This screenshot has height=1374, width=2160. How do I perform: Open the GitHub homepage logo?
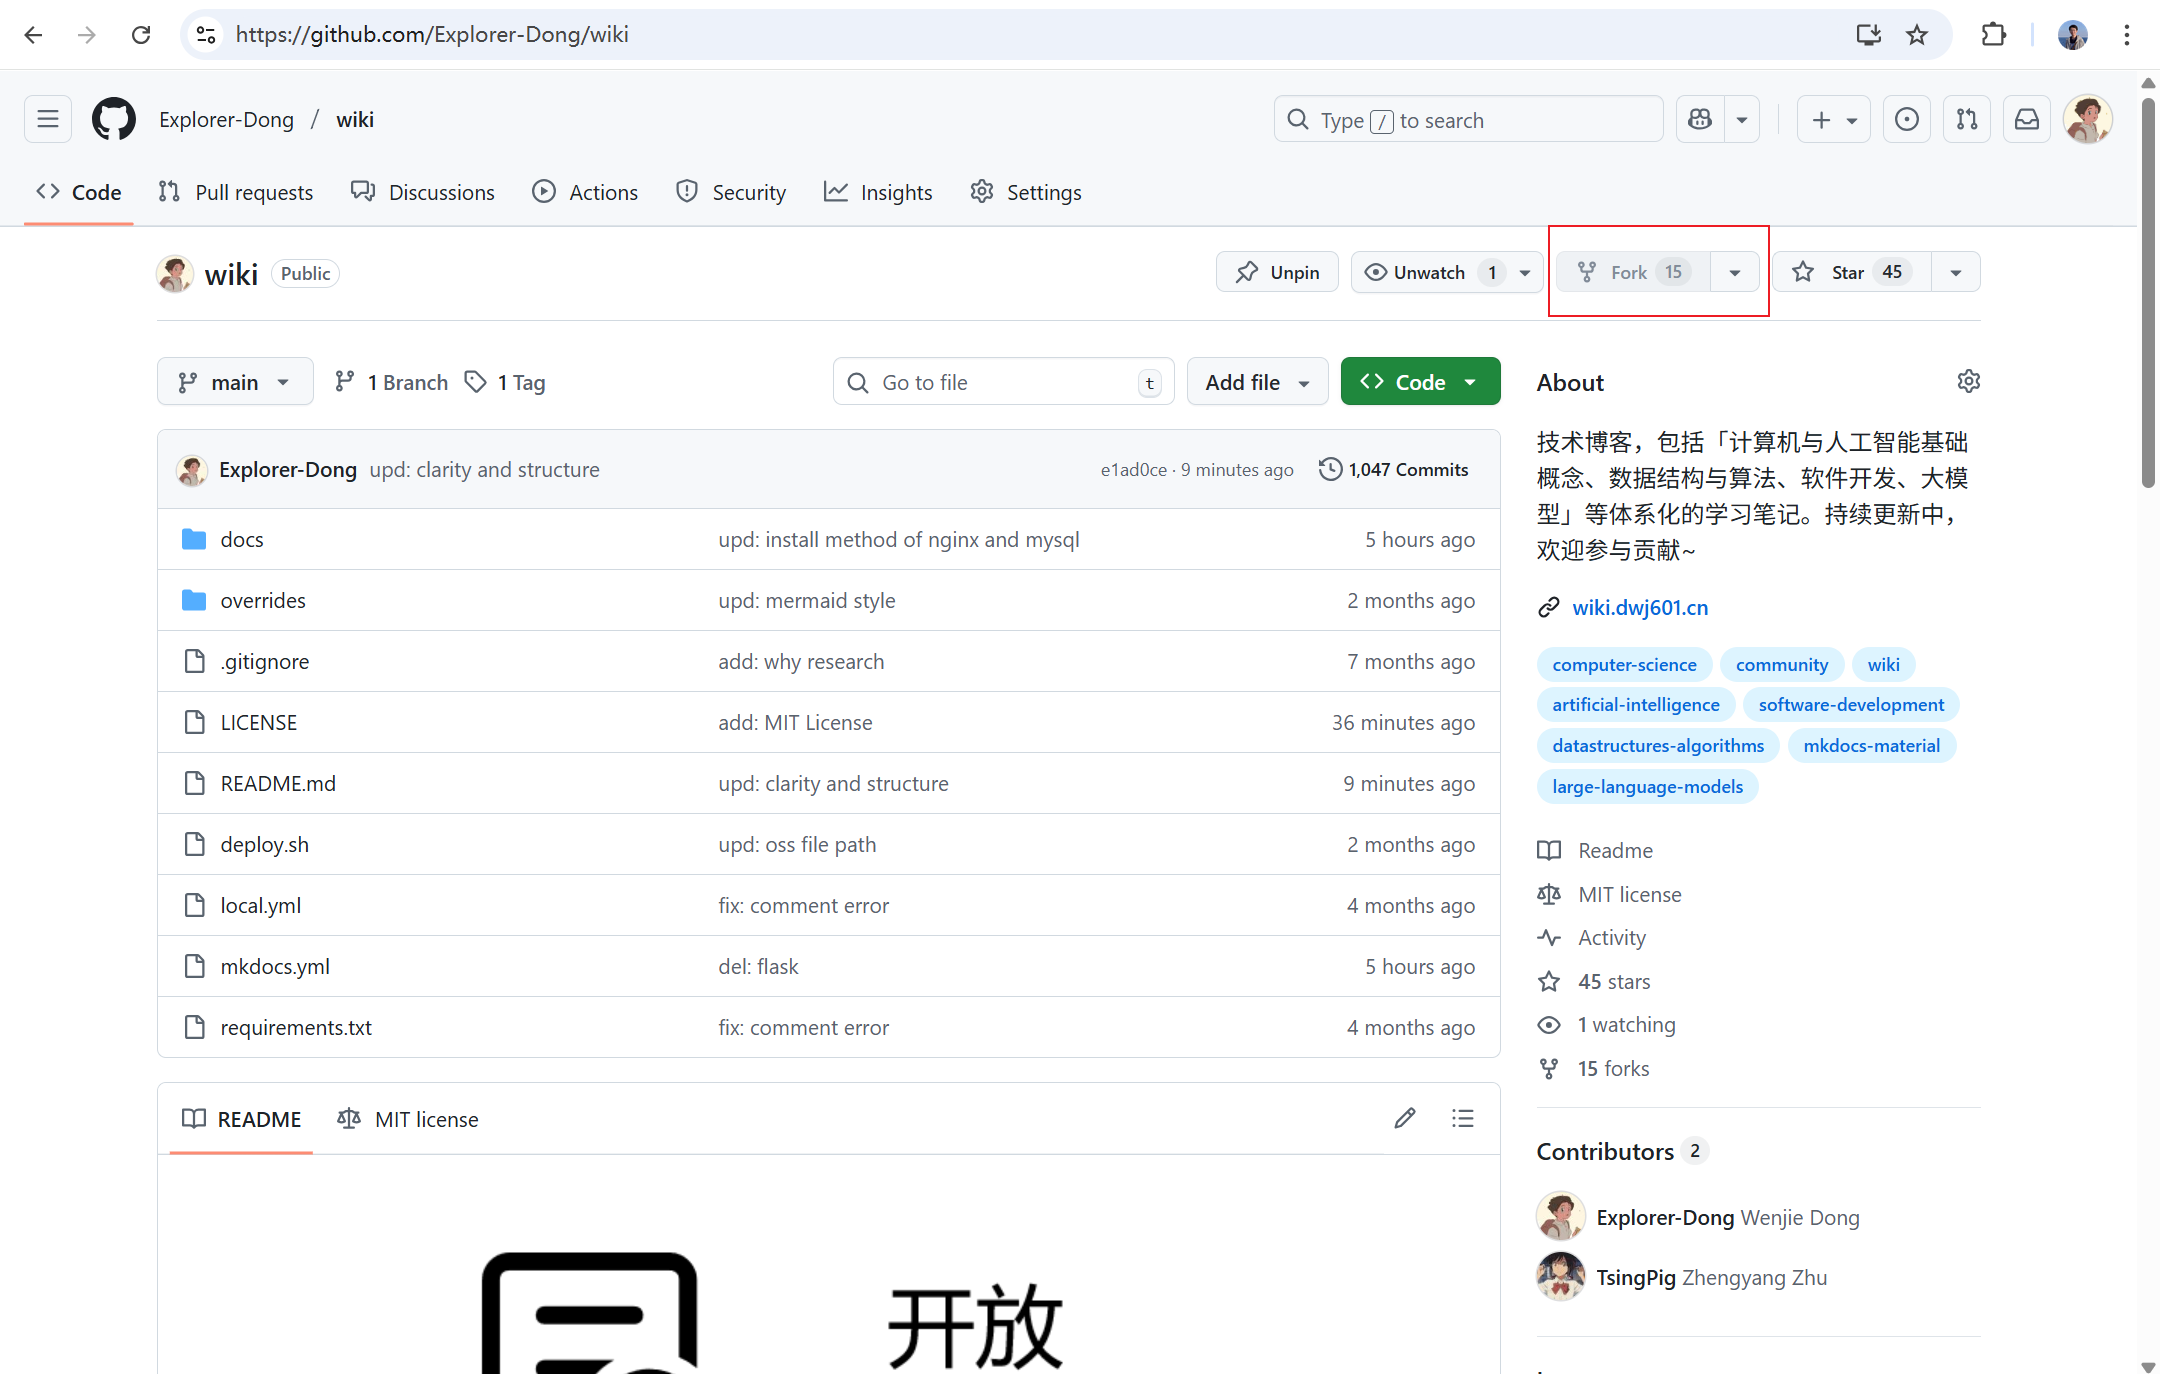click(x=113, y=120)
